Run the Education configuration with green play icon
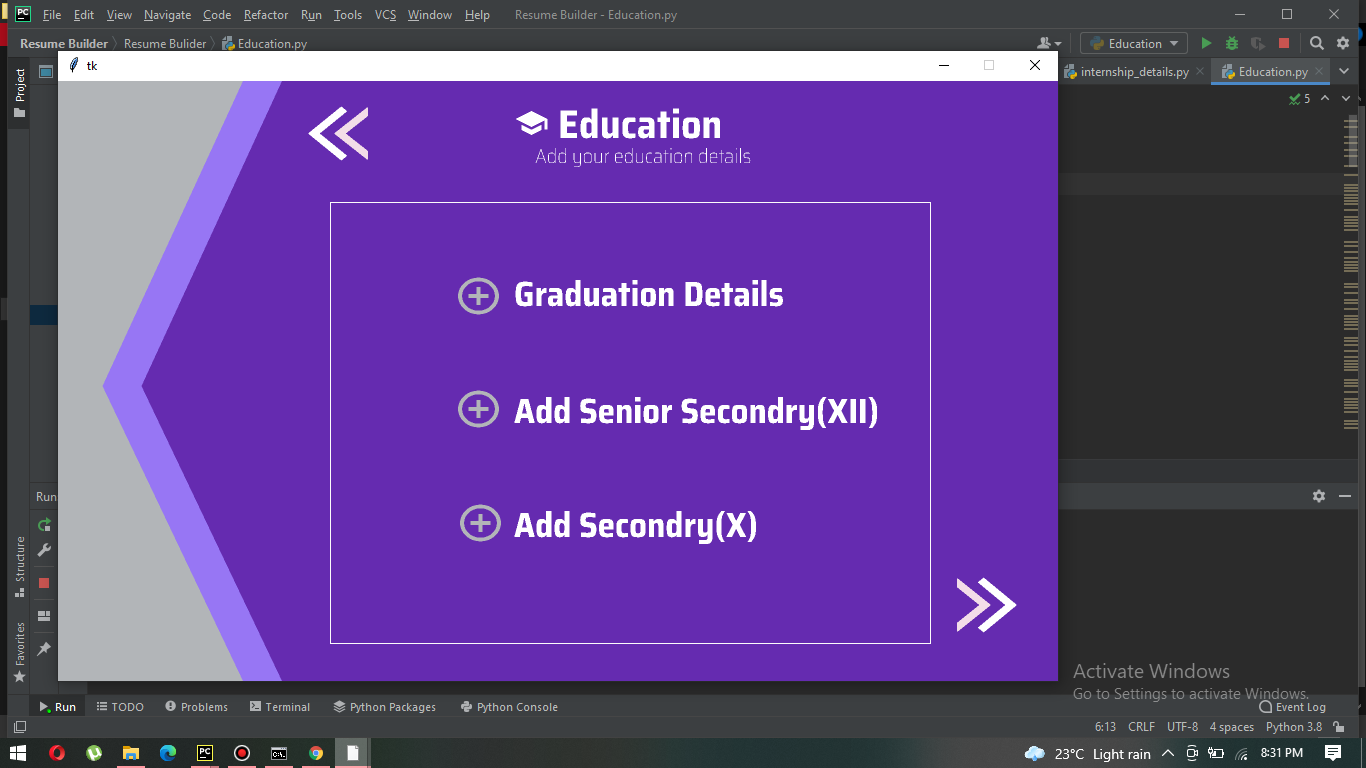1366x768 pixels. pyautogui.click(x=1205, y=43)
